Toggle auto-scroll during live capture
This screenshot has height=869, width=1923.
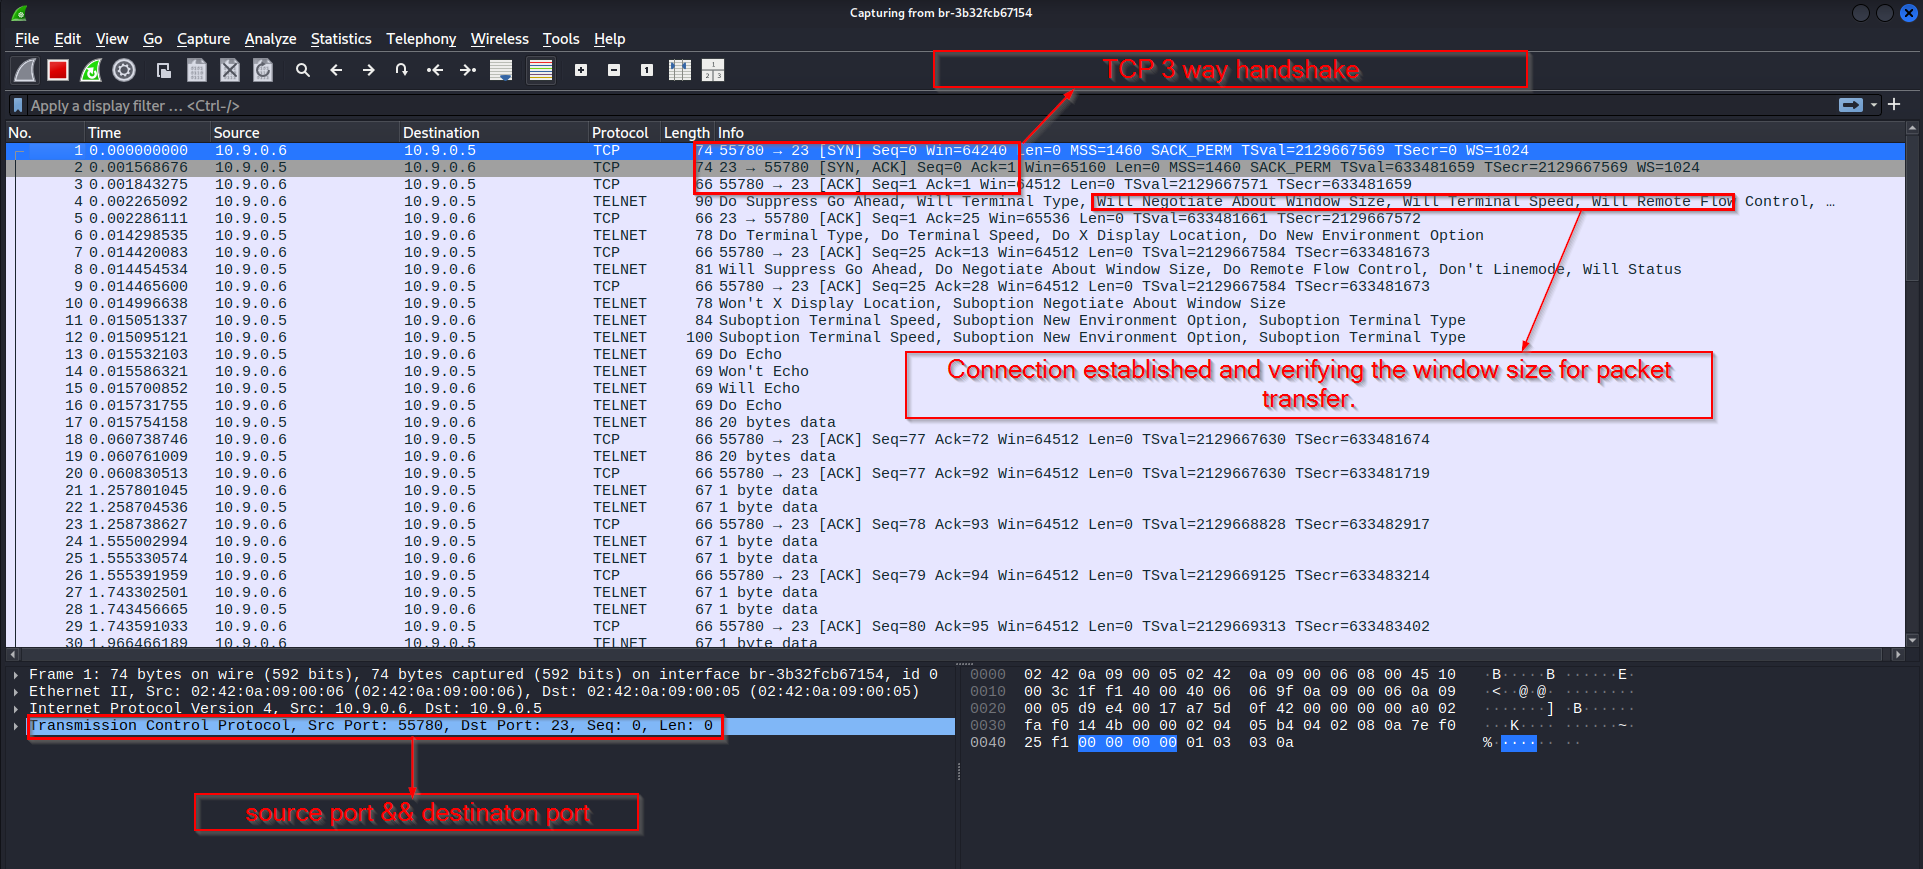point(501,70)
